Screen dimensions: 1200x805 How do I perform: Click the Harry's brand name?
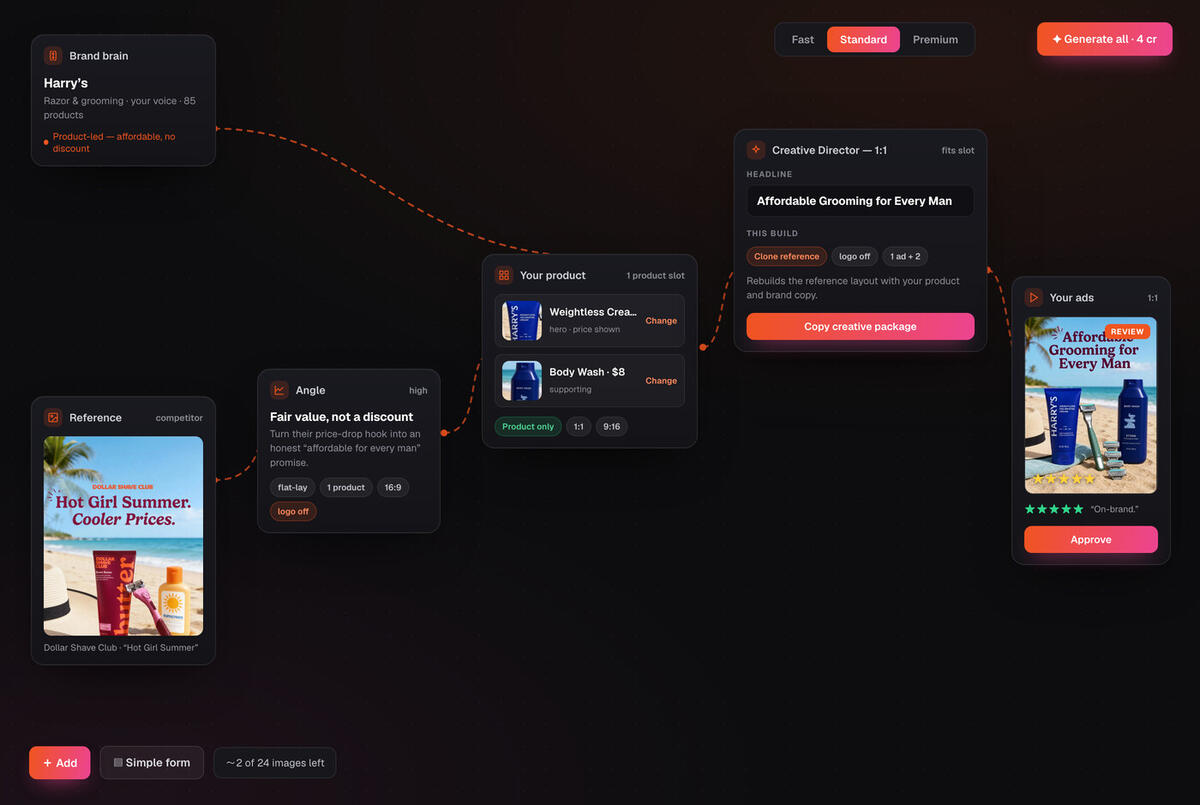[x=66, y=83]
